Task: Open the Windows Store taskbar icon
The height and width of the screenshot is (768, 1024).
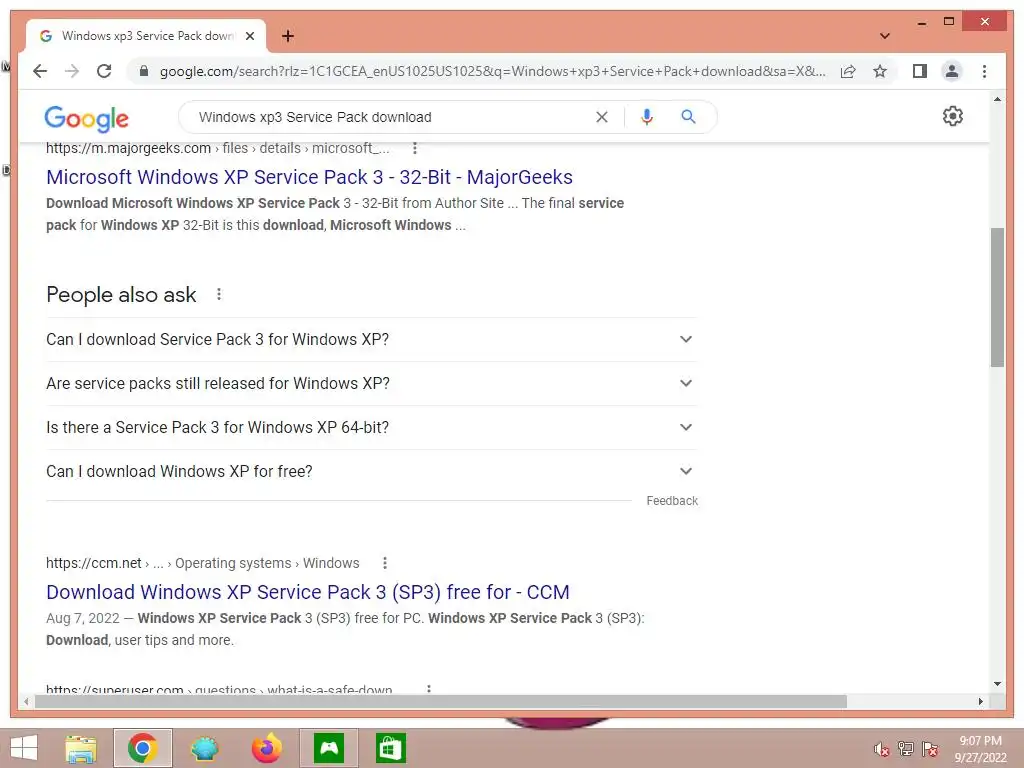Action: click(391, 748)
